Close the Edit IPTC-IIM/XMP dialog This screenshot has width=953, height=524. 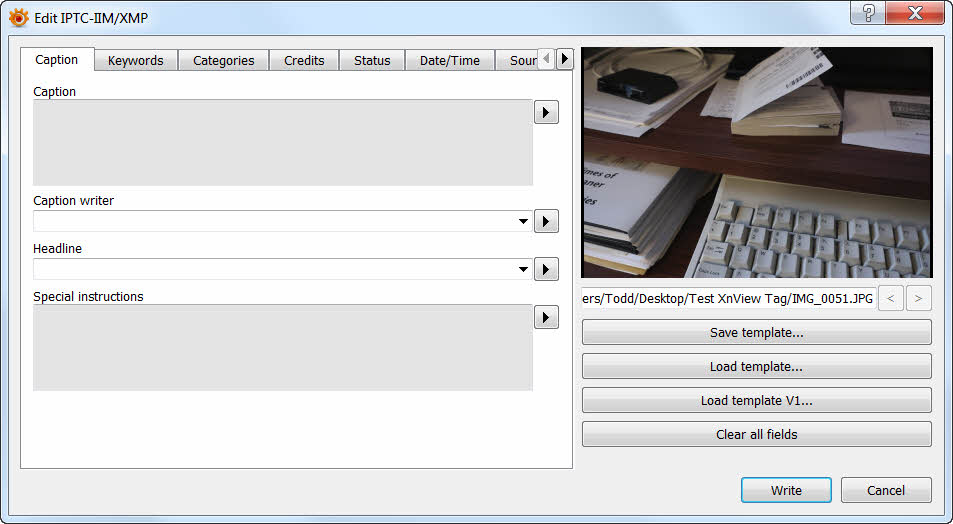point(915,13)
